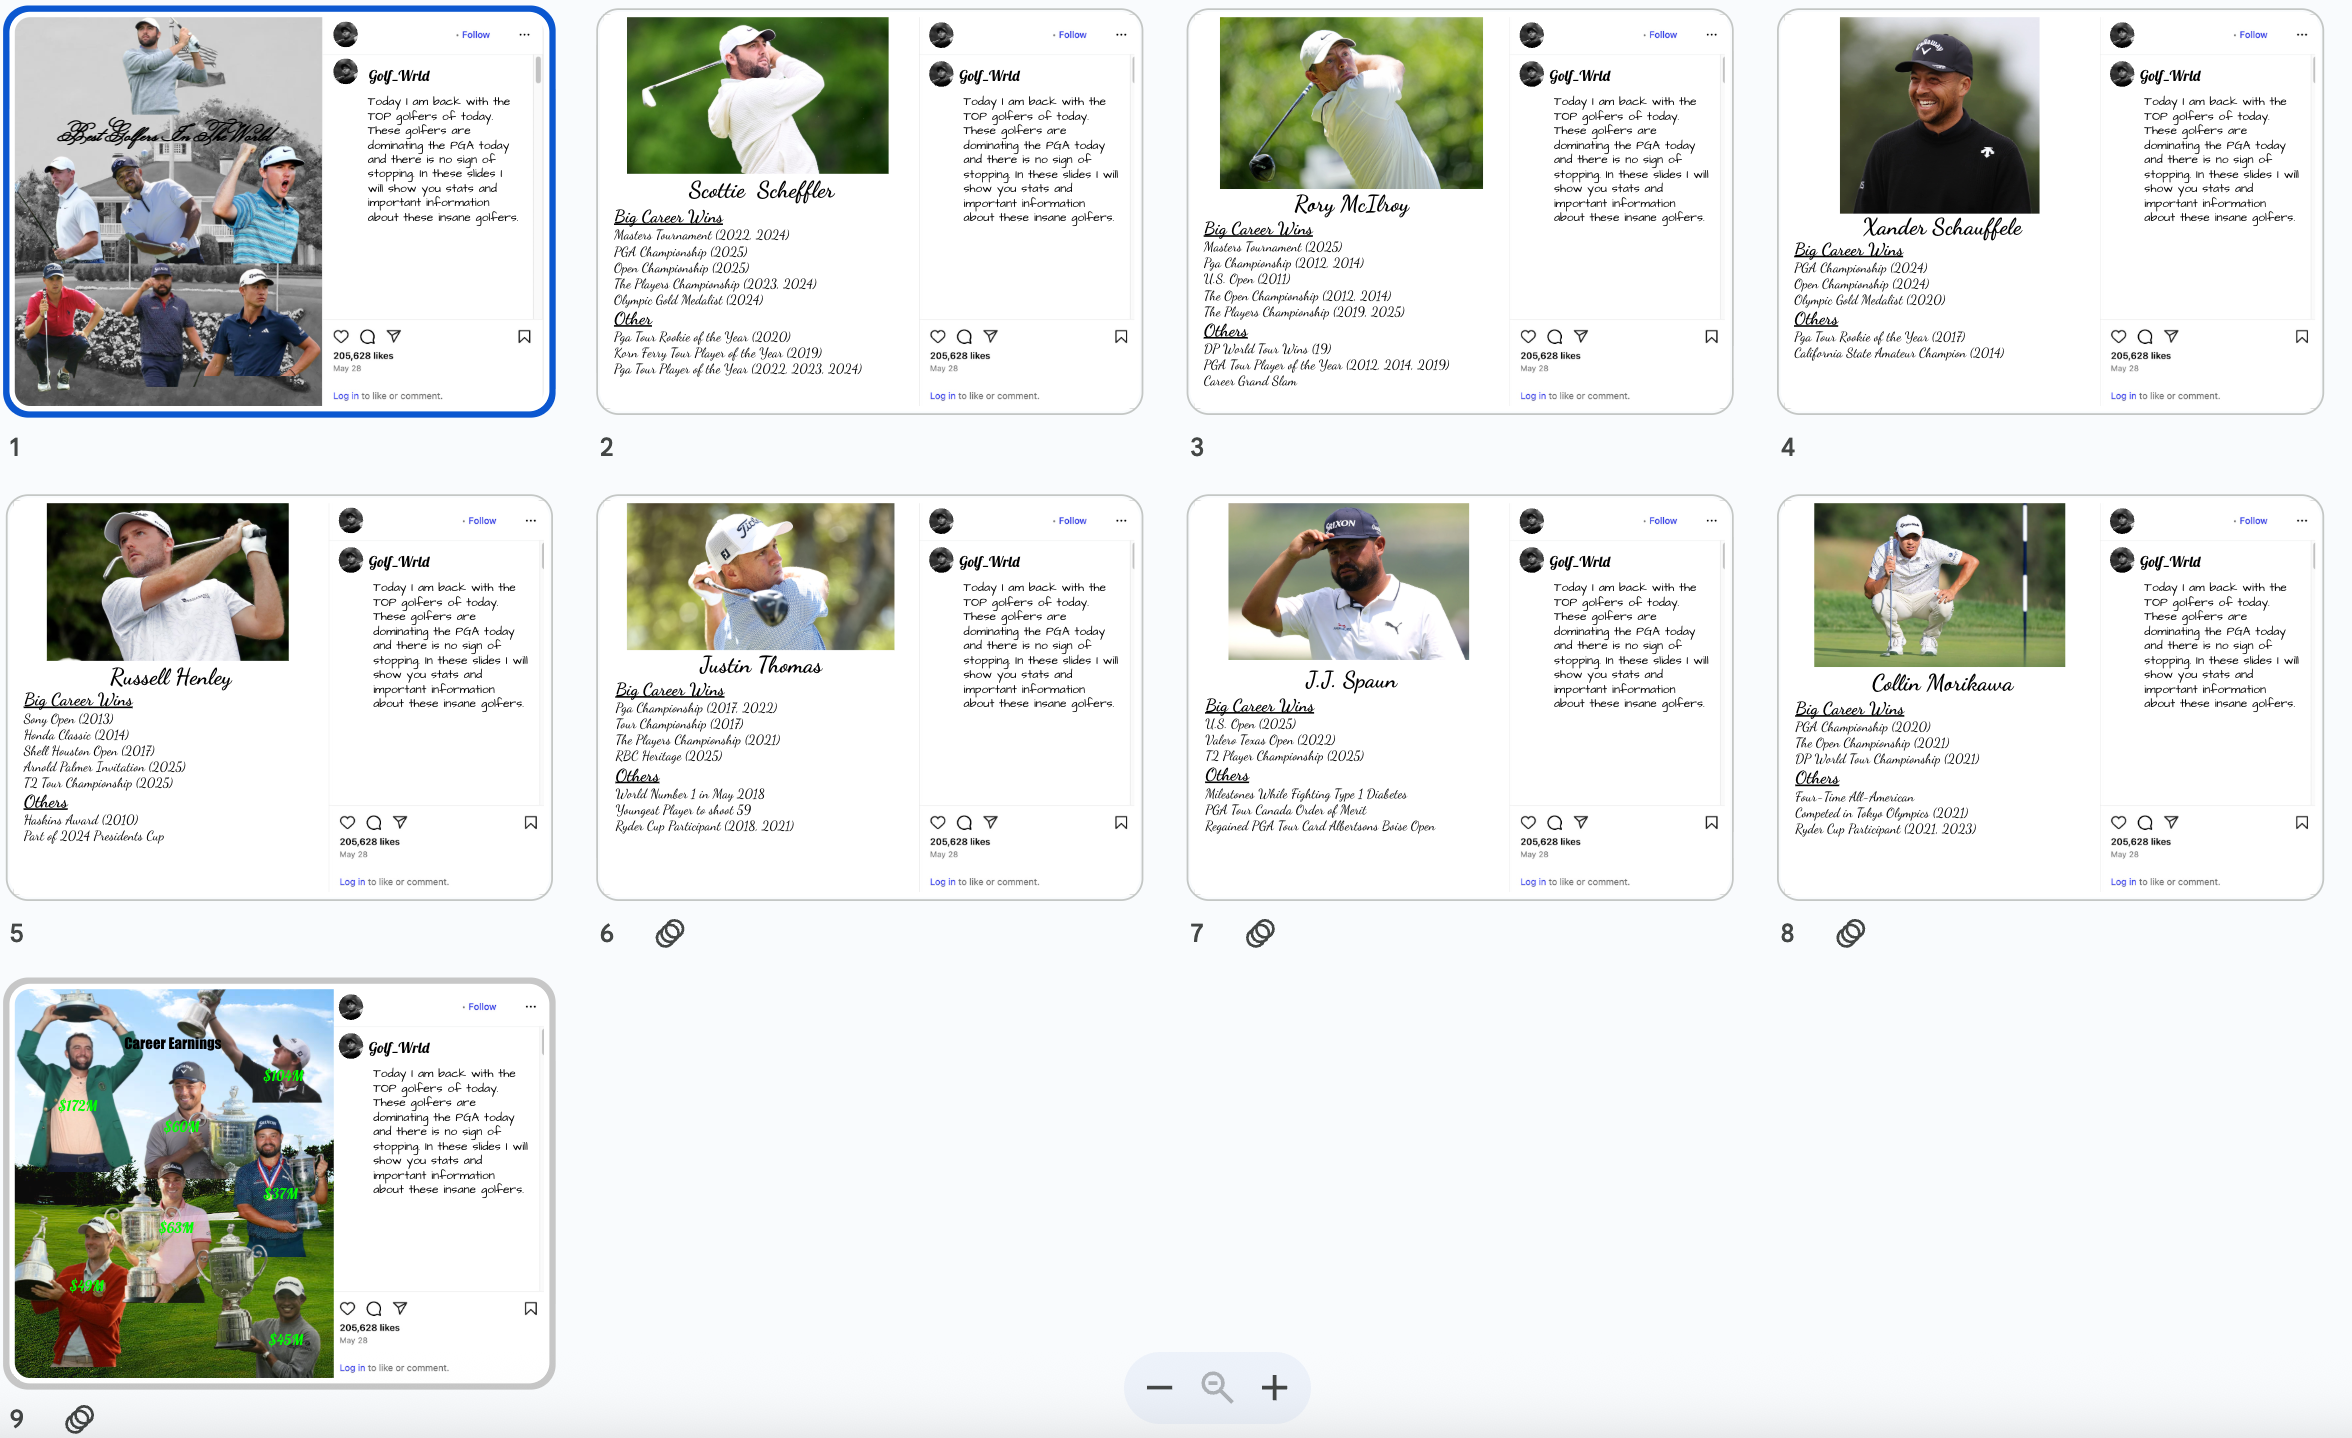The image size is (2352, 1438).
Task: Click the zoom out minus button
Action: [x=1159, y=1387]
